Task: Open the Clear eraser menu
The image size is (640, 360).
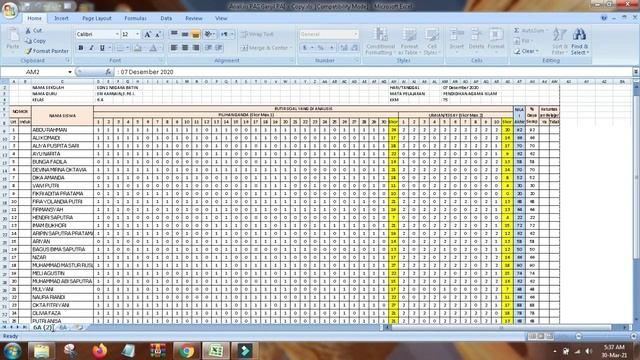Action: tap(526, 51)
